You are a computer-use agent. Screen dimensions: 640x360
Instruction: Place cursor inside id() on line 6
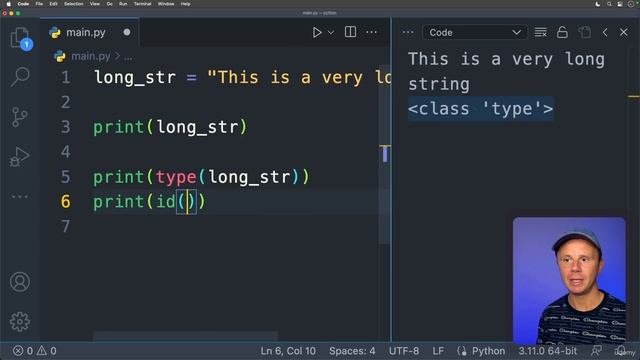[x=187, y=202]
